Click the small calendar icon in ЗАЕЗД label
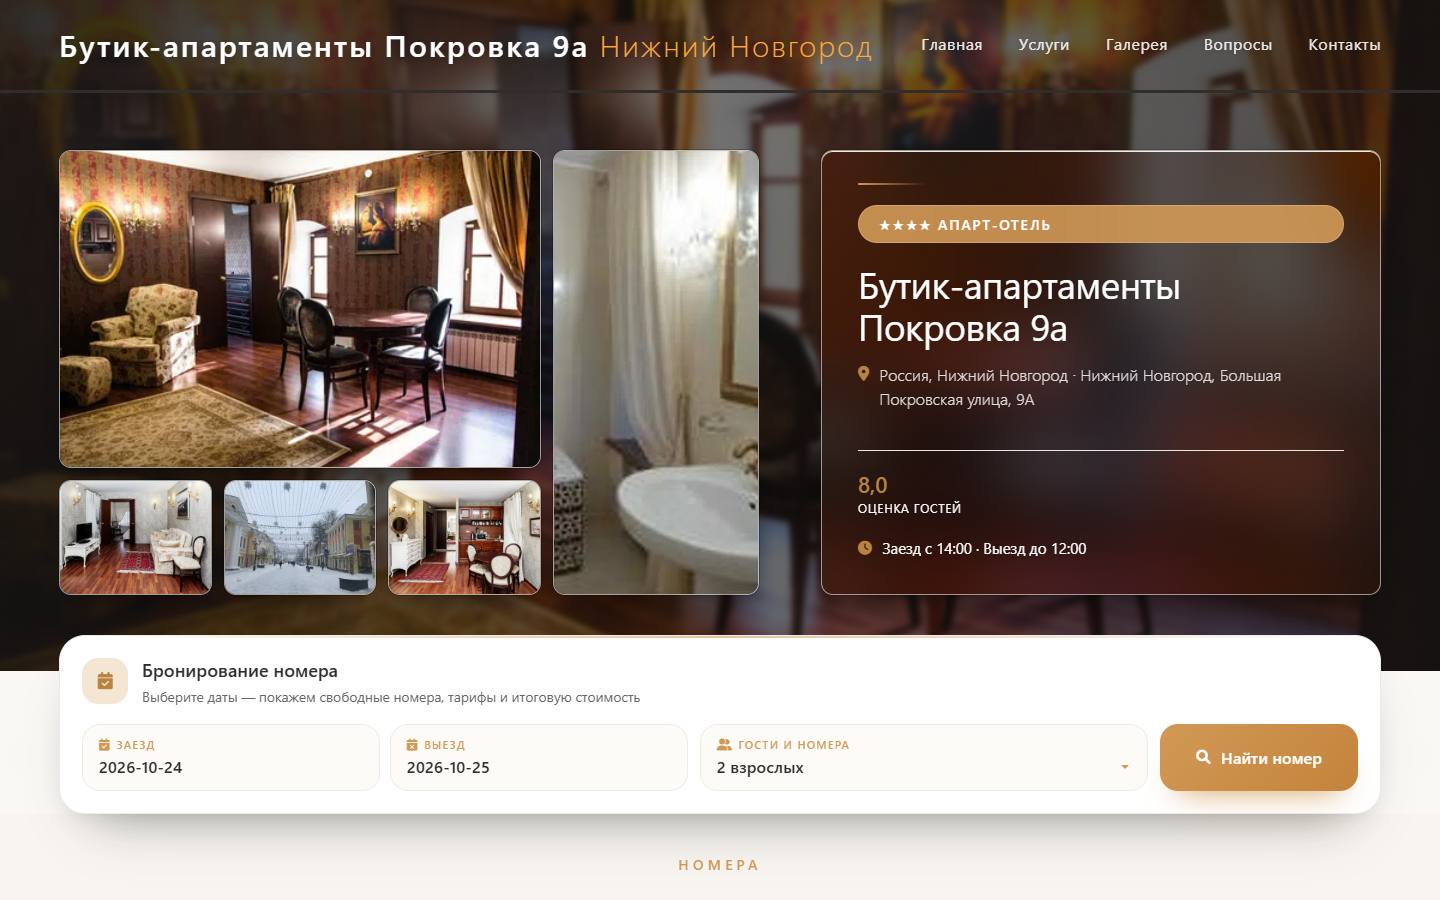The height and width of the screenshot is (900, 1440). pyautogui.click(x=104, y=744)
